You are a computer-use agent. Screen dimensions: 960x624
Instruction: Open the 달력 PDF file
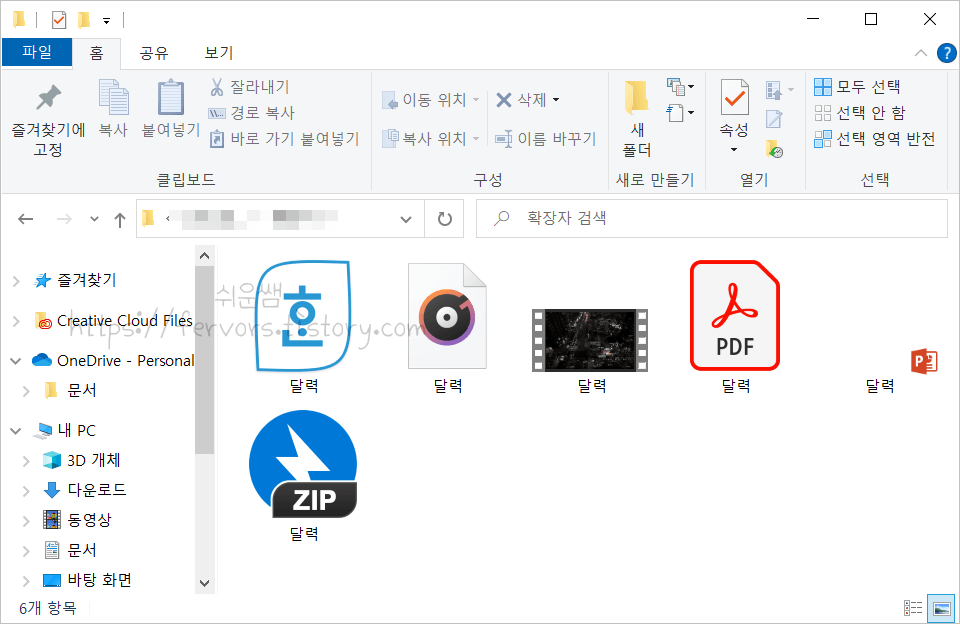[x=735, y=327]
